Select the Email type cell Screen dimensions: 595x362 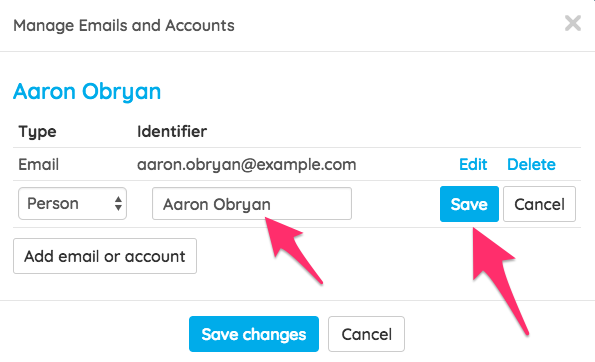pos(38,164)
